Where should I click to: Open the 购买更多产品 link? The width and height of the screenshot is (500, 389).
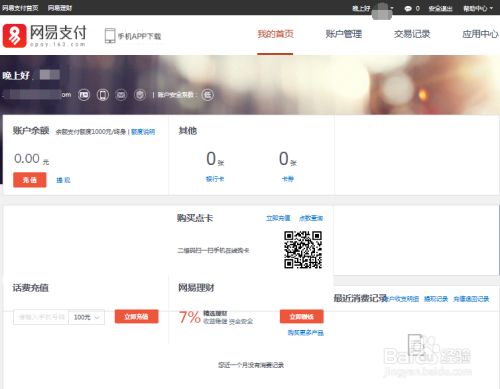(x=306, y=333)
